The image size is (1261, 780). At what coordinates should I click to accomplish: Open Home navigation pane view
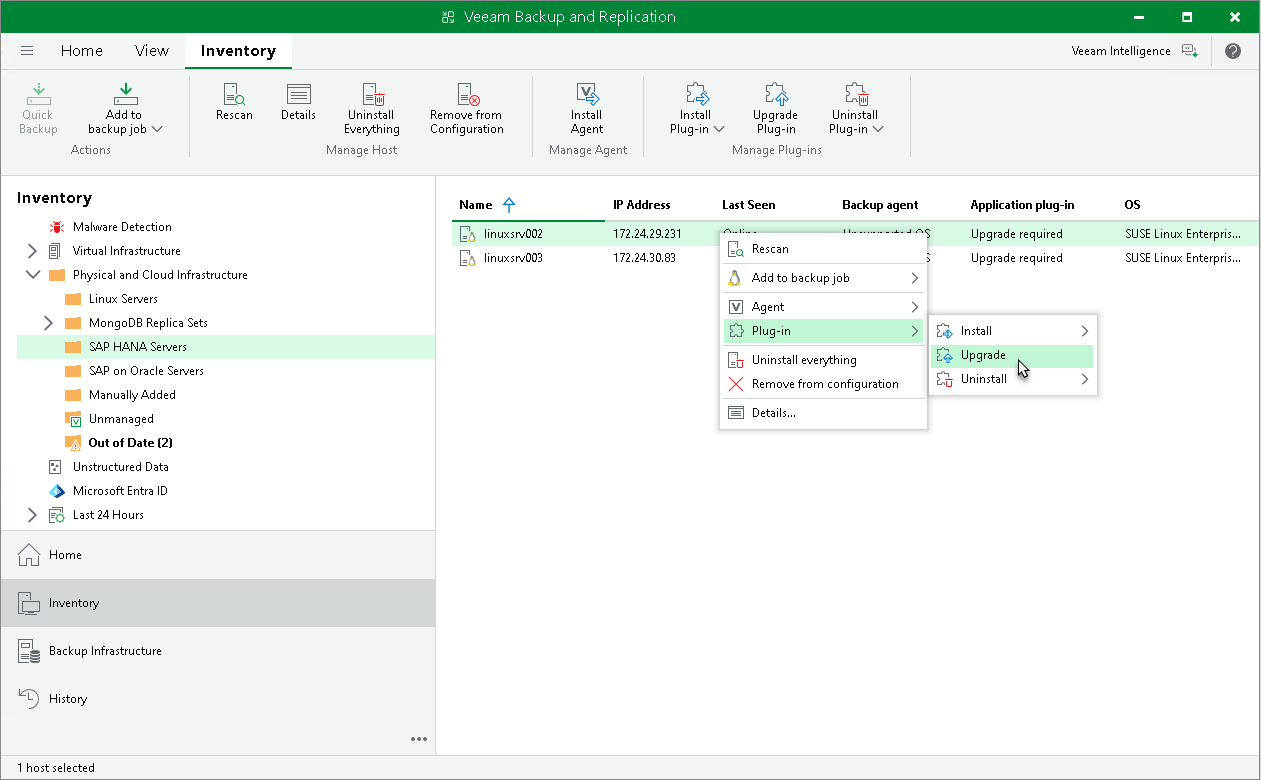click(218, 555)
